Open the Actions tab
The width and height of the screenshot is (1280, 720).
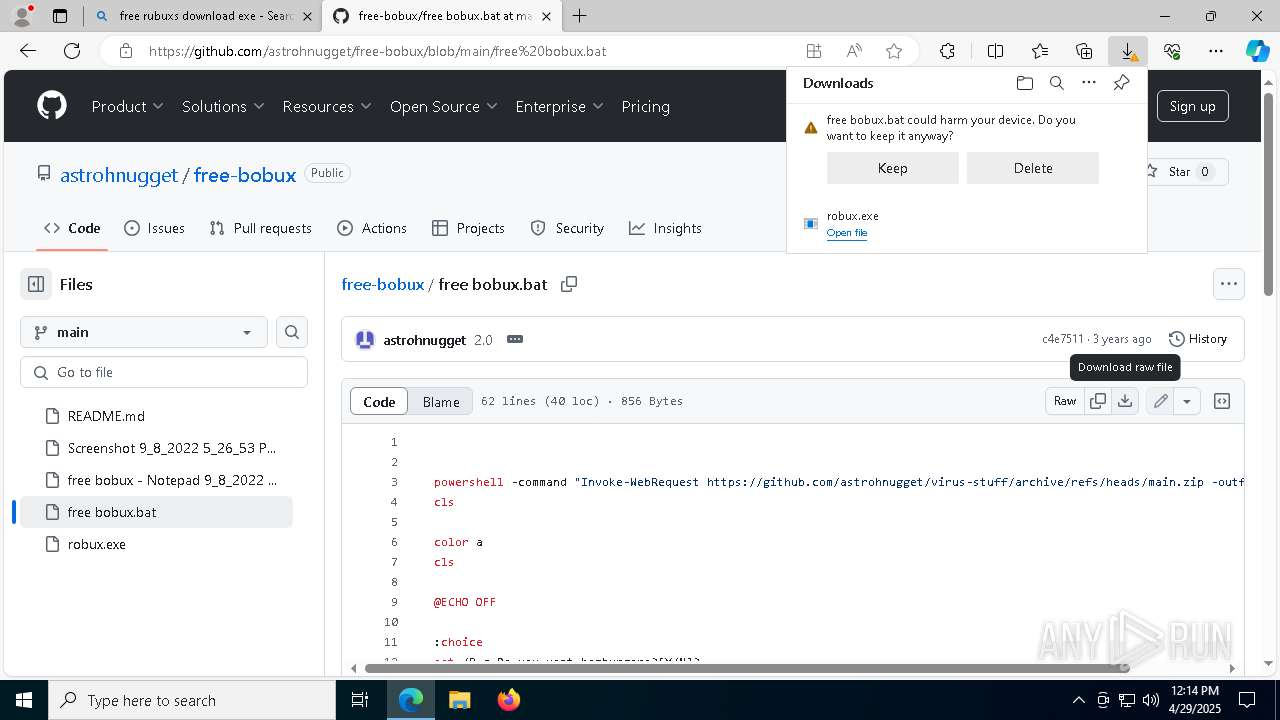click(x=372, y=228)
